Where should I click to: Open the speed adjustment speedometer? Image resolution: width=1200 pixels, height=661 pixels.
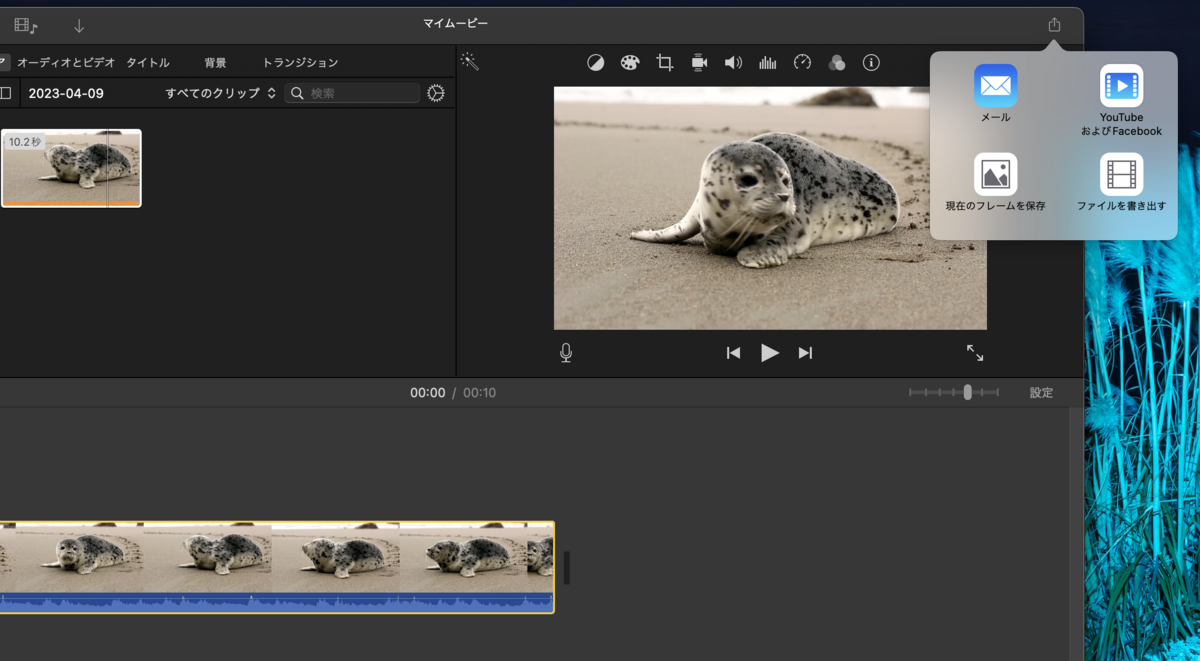(802, 63)
